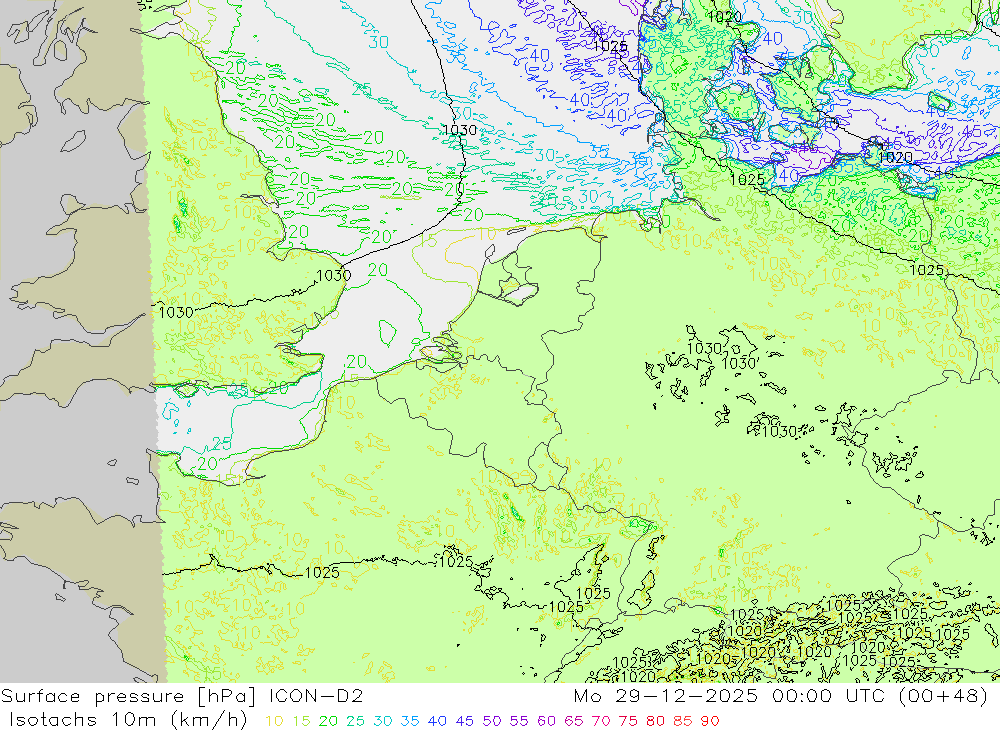Select the yellow '10' value in the isotach legend
This screenshot has height=733, width=1000.
click(274, 722)
